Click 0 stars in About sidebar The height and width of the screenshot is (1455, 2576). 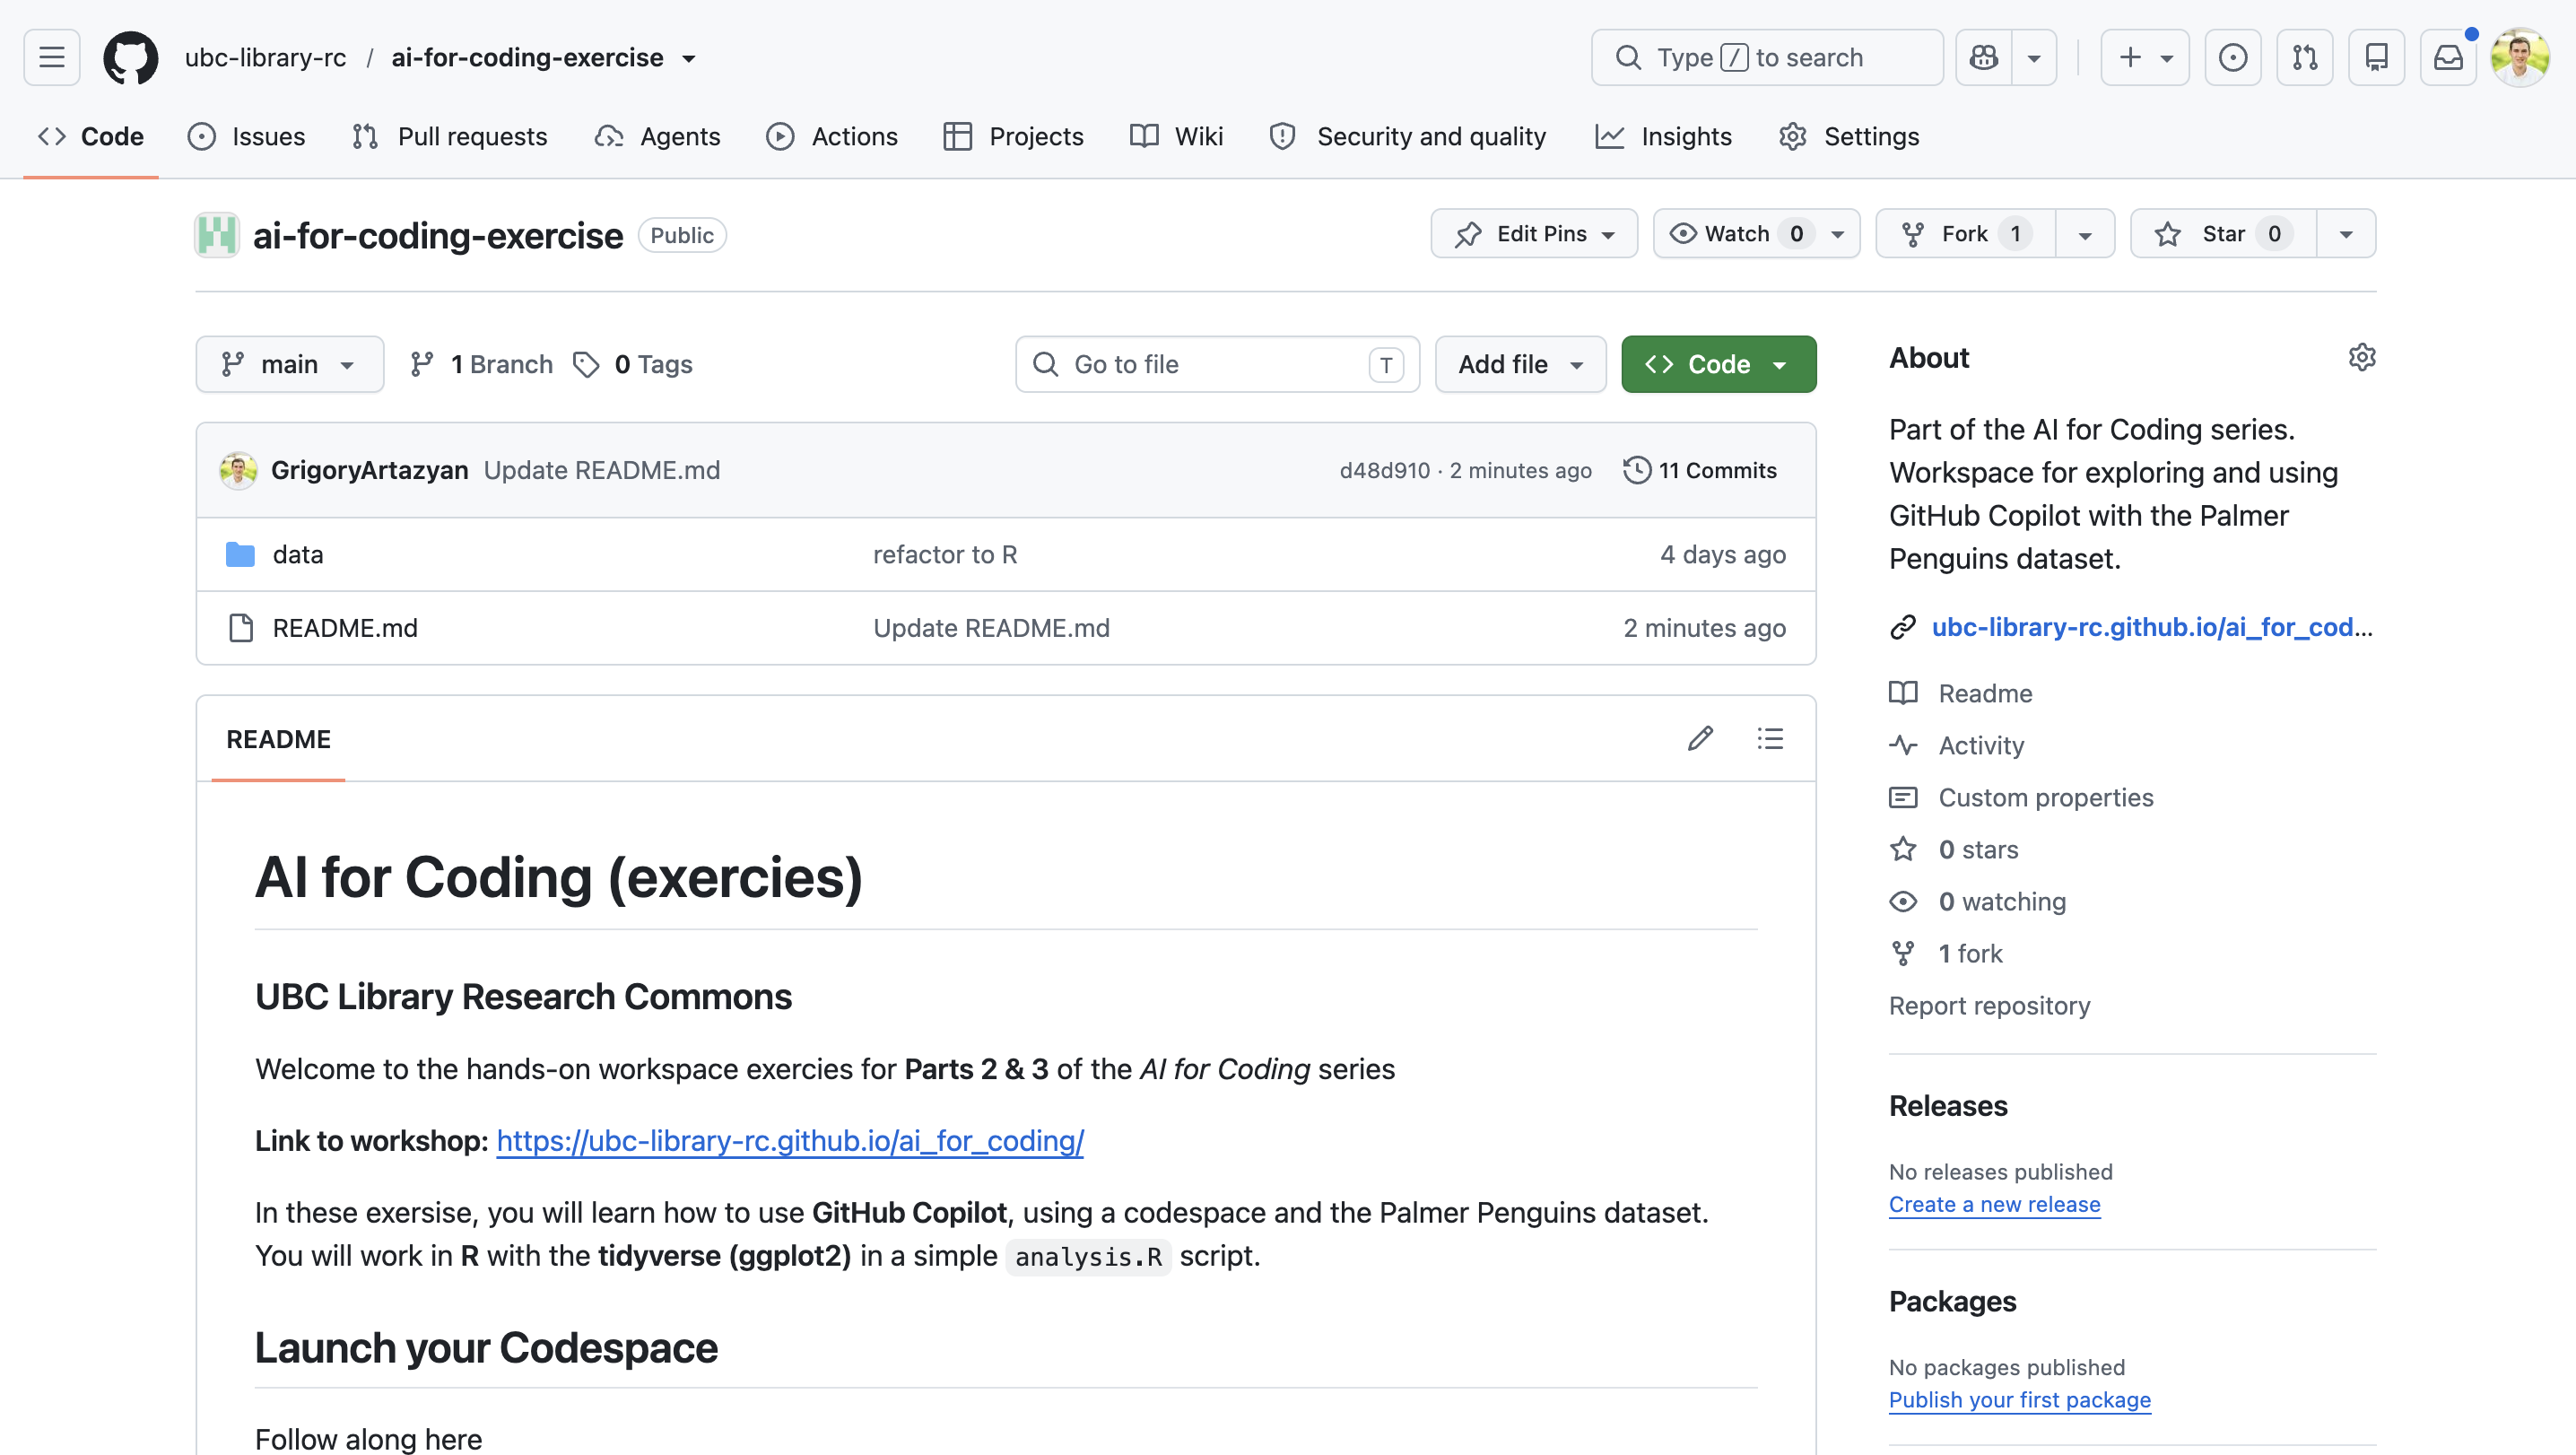coord(1978,849)
